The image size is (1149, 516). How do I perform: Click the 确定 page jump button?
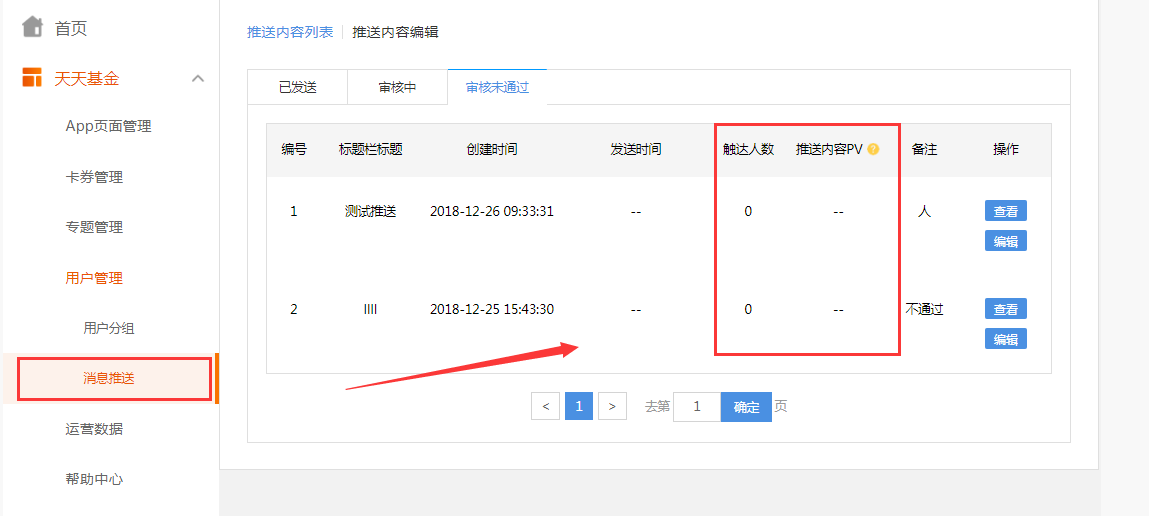coord(746,407)
